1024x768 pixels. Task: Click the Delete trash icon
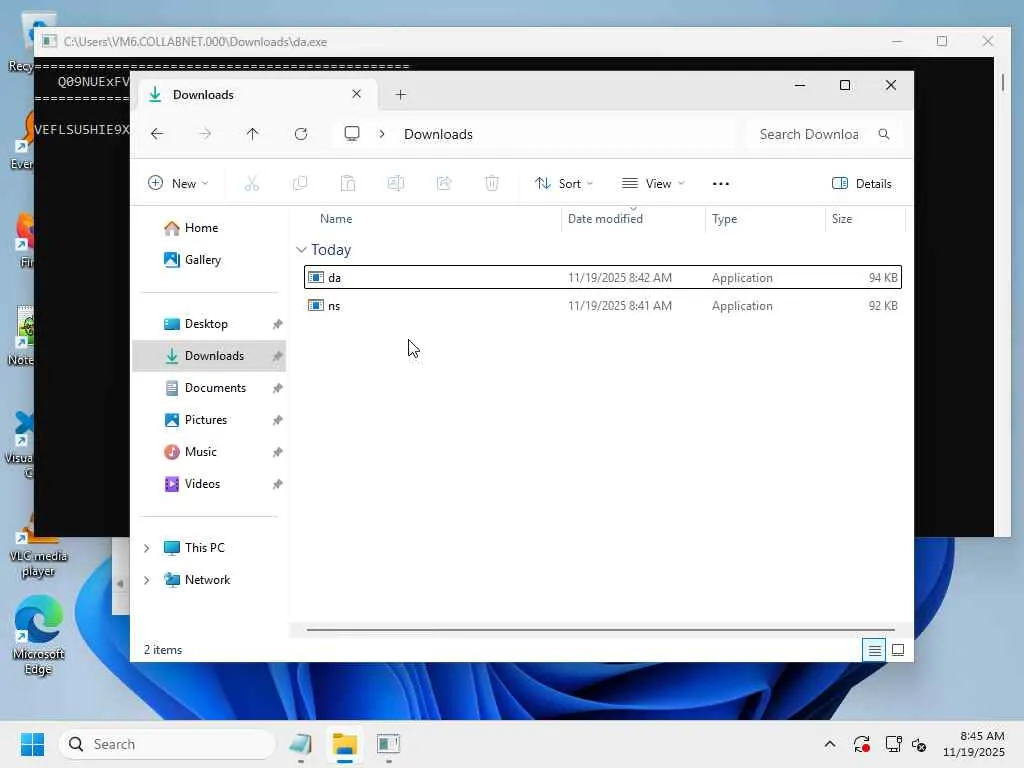[492, 184]
